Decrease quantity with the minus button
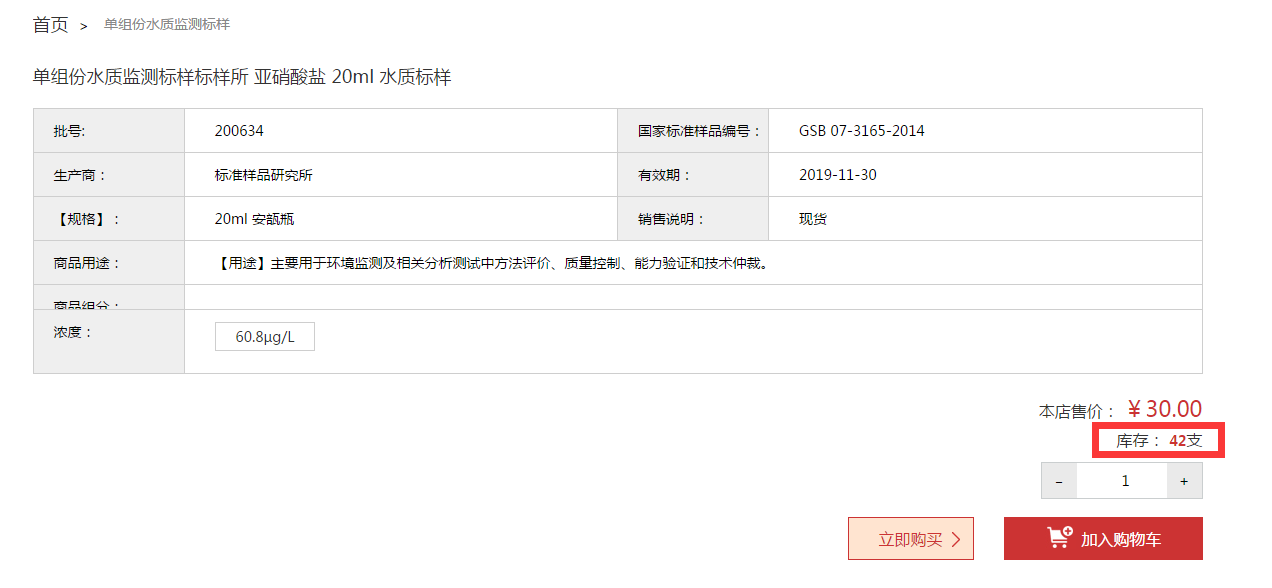The image size is (1272, 588). coord(1059,481)
